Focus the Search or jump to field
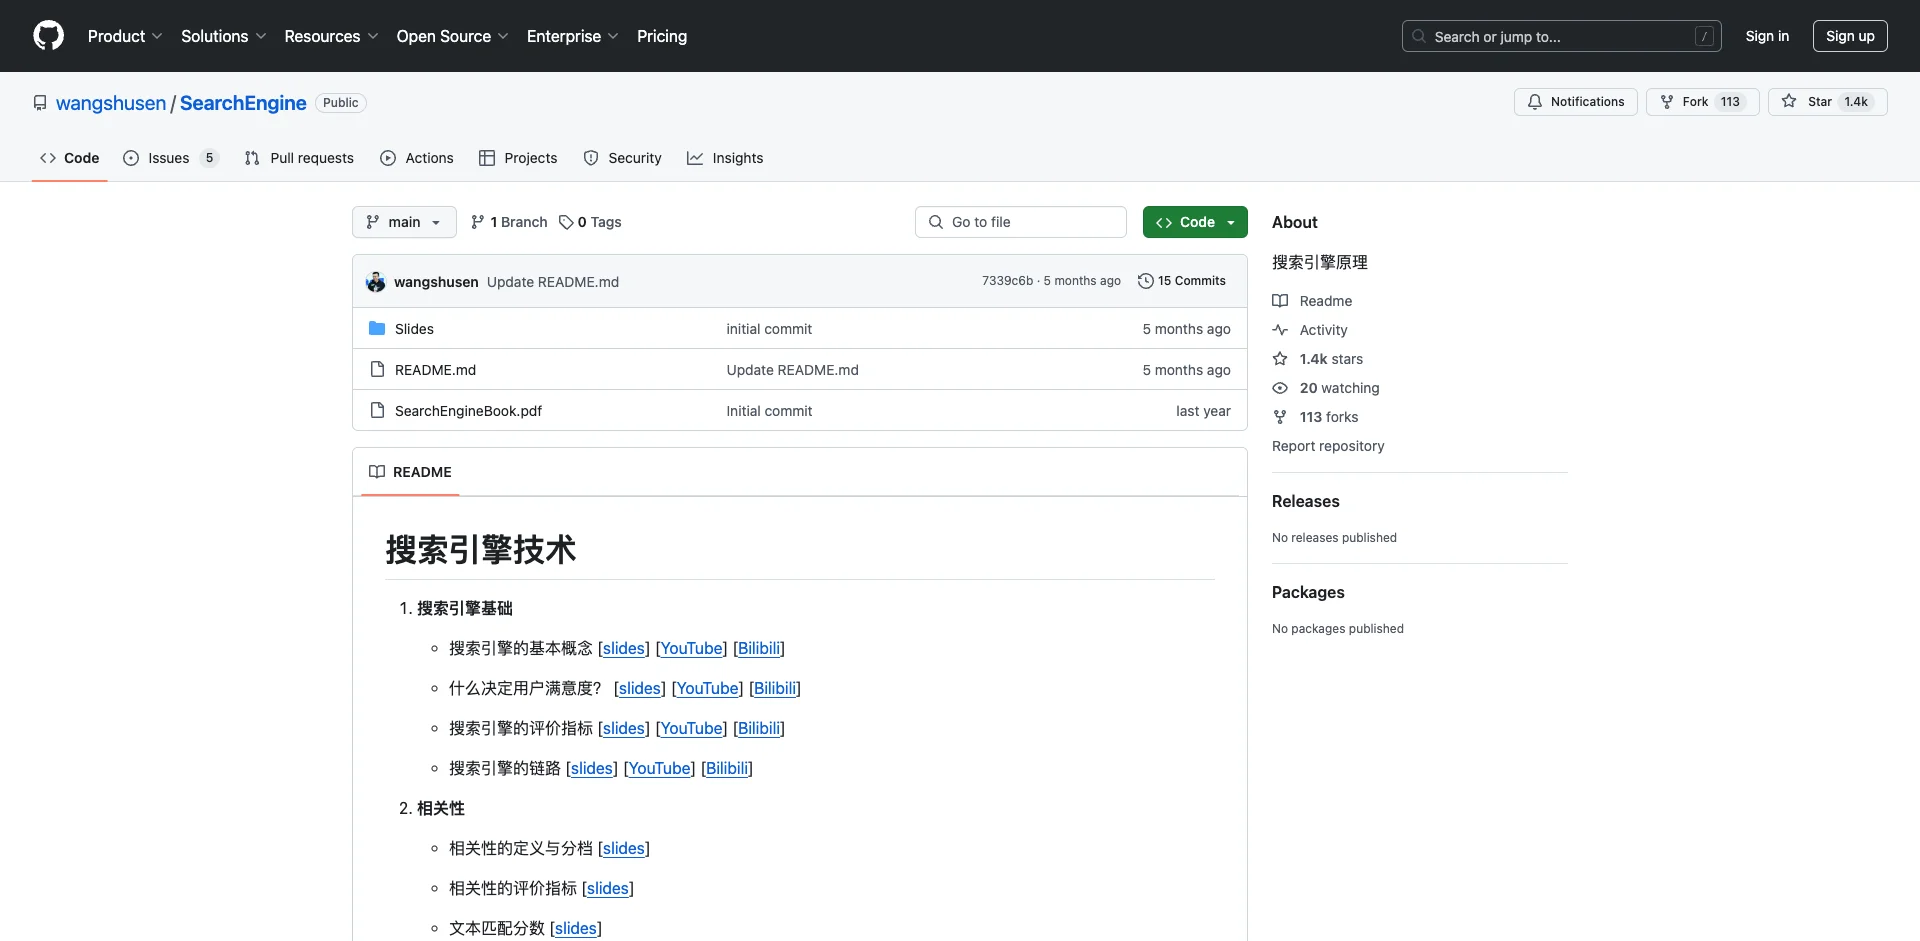 click(1562, 36)
